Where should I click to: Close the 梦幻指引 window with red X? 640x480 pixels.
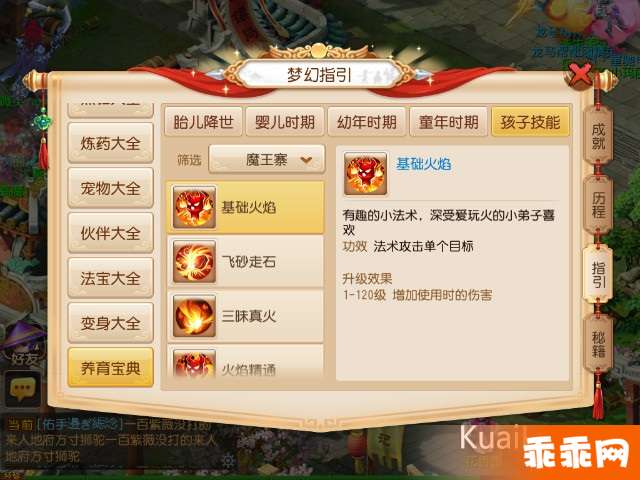[x=580, y=76]
